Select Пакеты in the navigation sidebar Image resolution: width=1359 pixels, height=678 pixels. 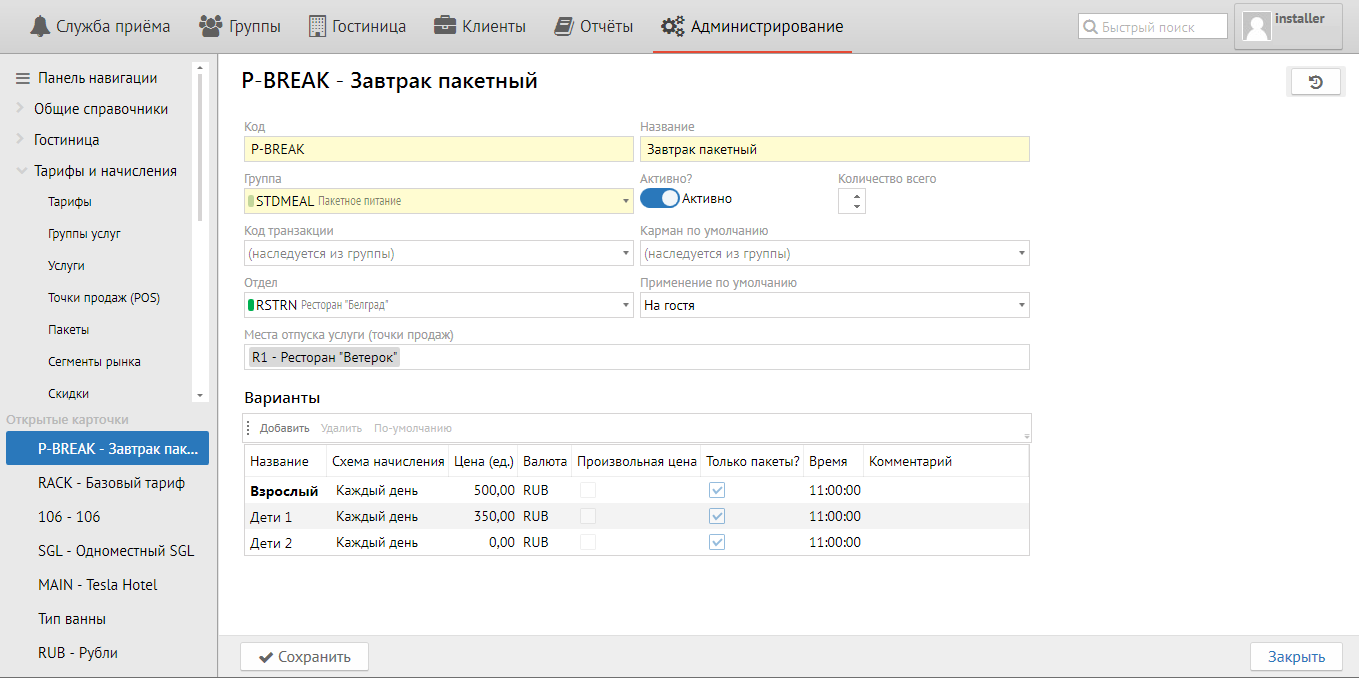coord(68,329)
